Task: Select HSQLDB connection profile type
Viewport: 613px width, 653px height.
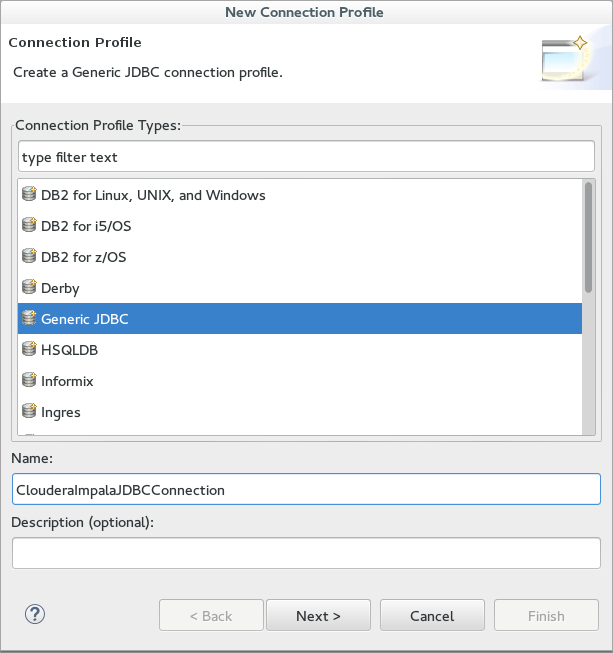Action: click(x=300, y=350)
